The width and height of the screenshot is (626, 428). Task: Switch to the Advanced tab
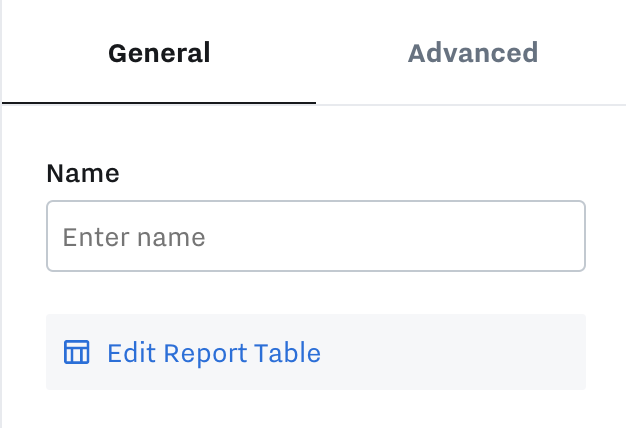click(x=473, y=52)
